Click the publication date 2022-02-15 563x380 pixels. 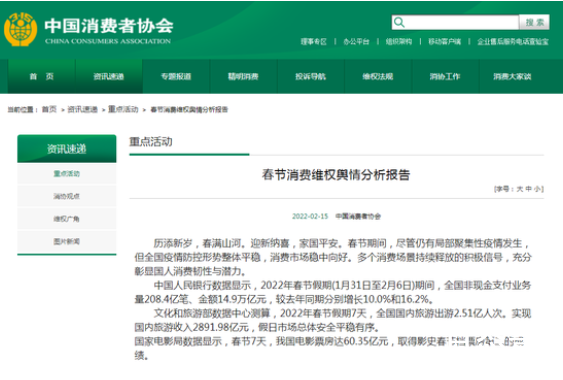(x=310, y=216)
